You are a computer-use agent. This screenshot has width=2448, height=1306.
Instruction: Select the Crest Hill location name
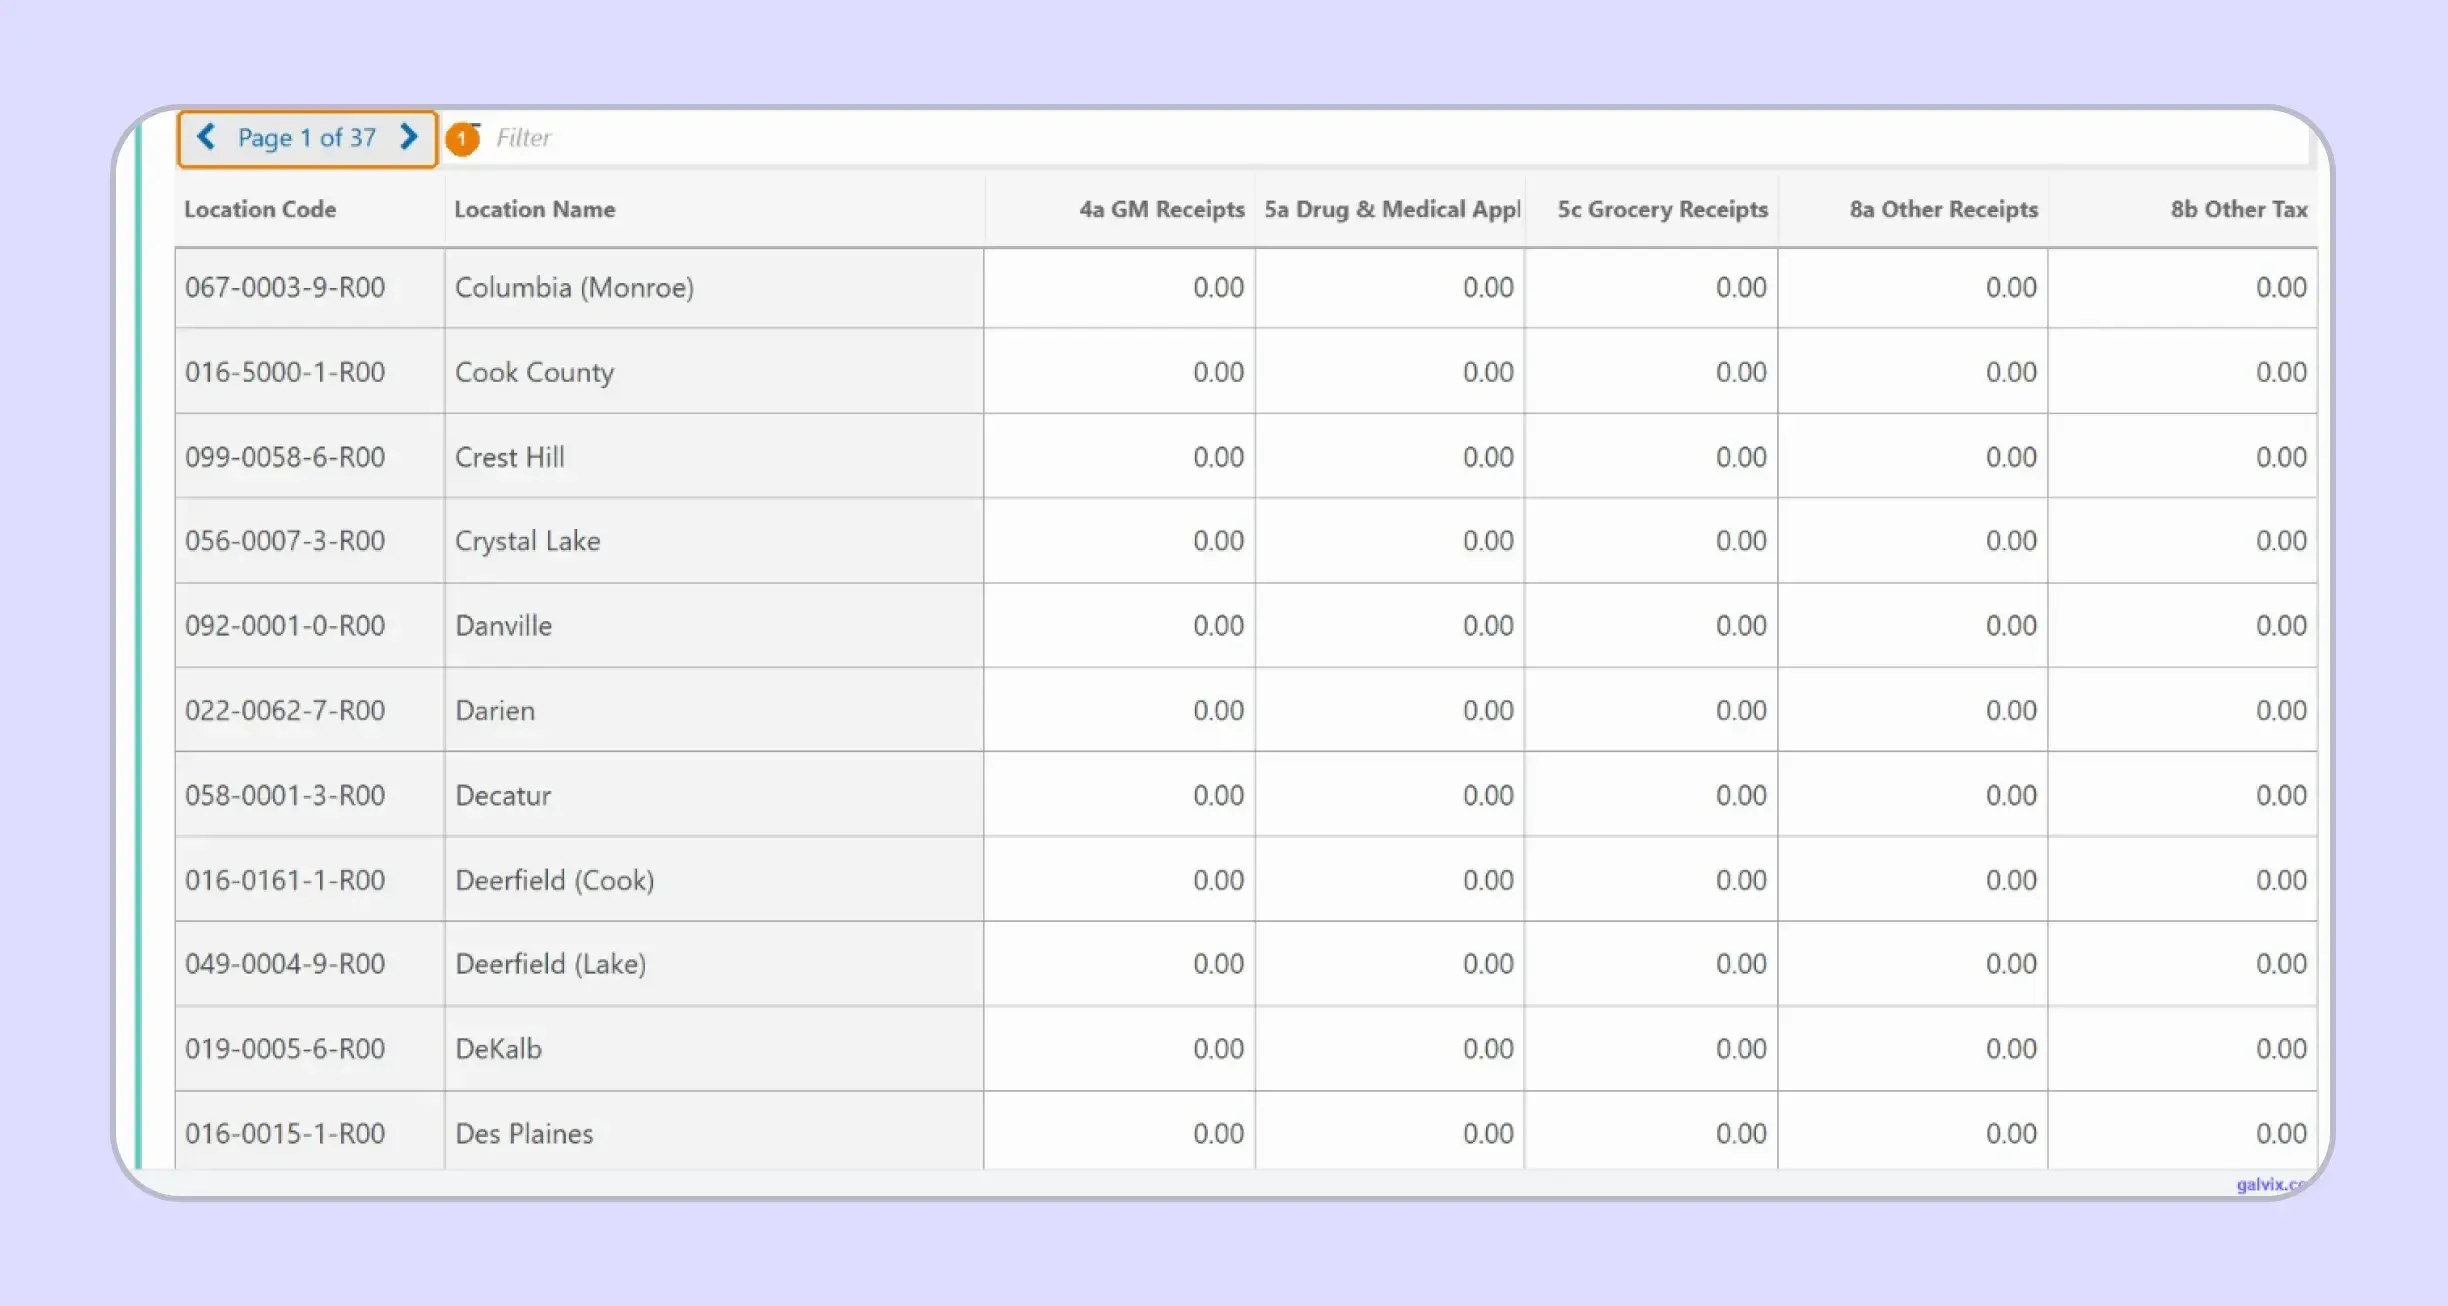point(510,457)
